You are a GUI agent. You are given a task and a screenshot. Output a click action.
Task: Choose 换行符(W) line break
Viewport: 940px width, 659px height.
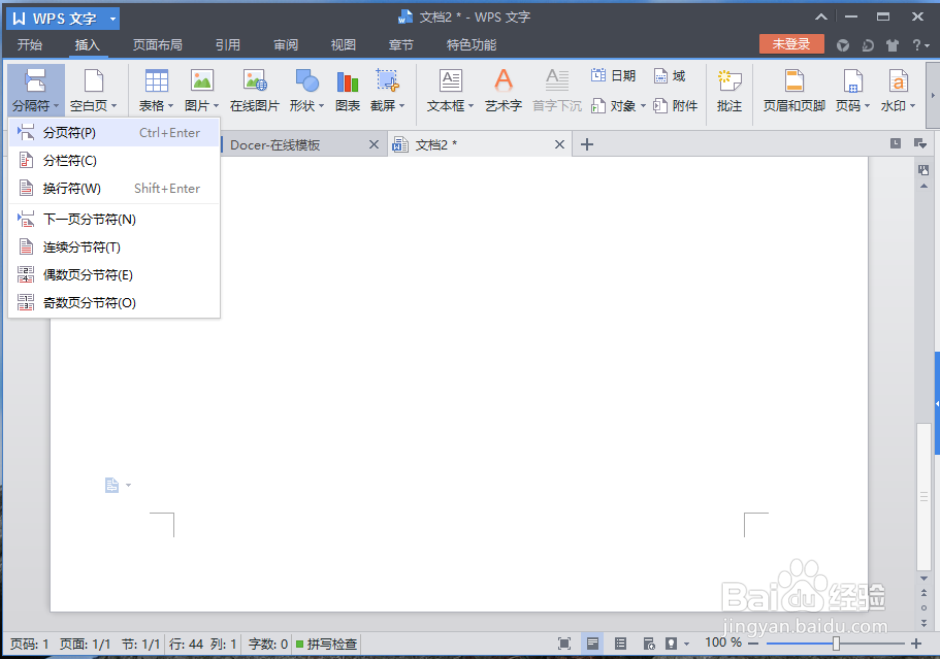114,188
